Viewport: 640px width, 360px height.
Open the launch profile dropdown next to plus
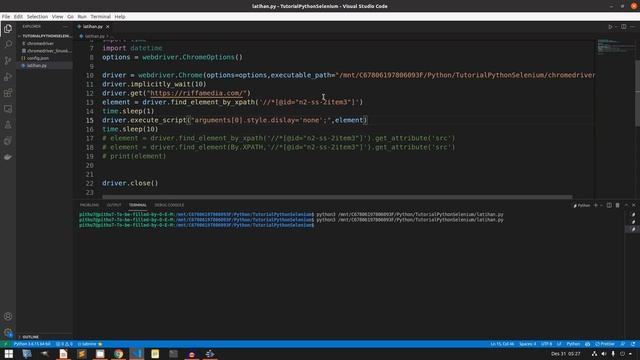(x=602, y=205)
